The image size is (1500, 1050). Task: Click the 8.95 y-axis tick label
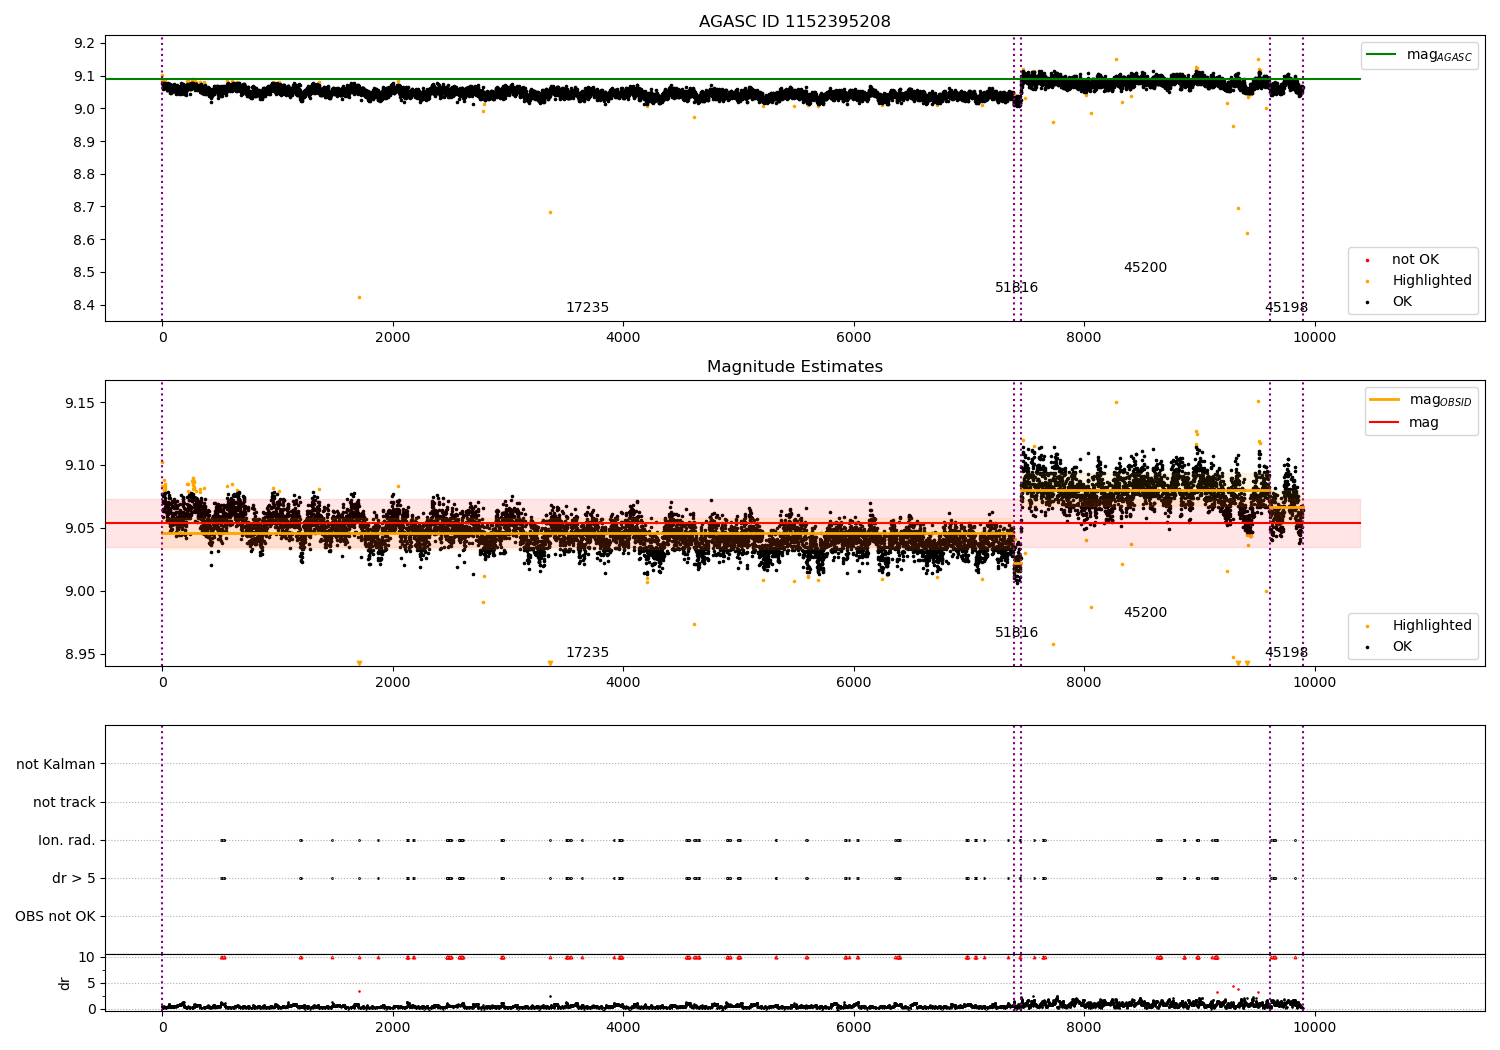click(81, 655)
